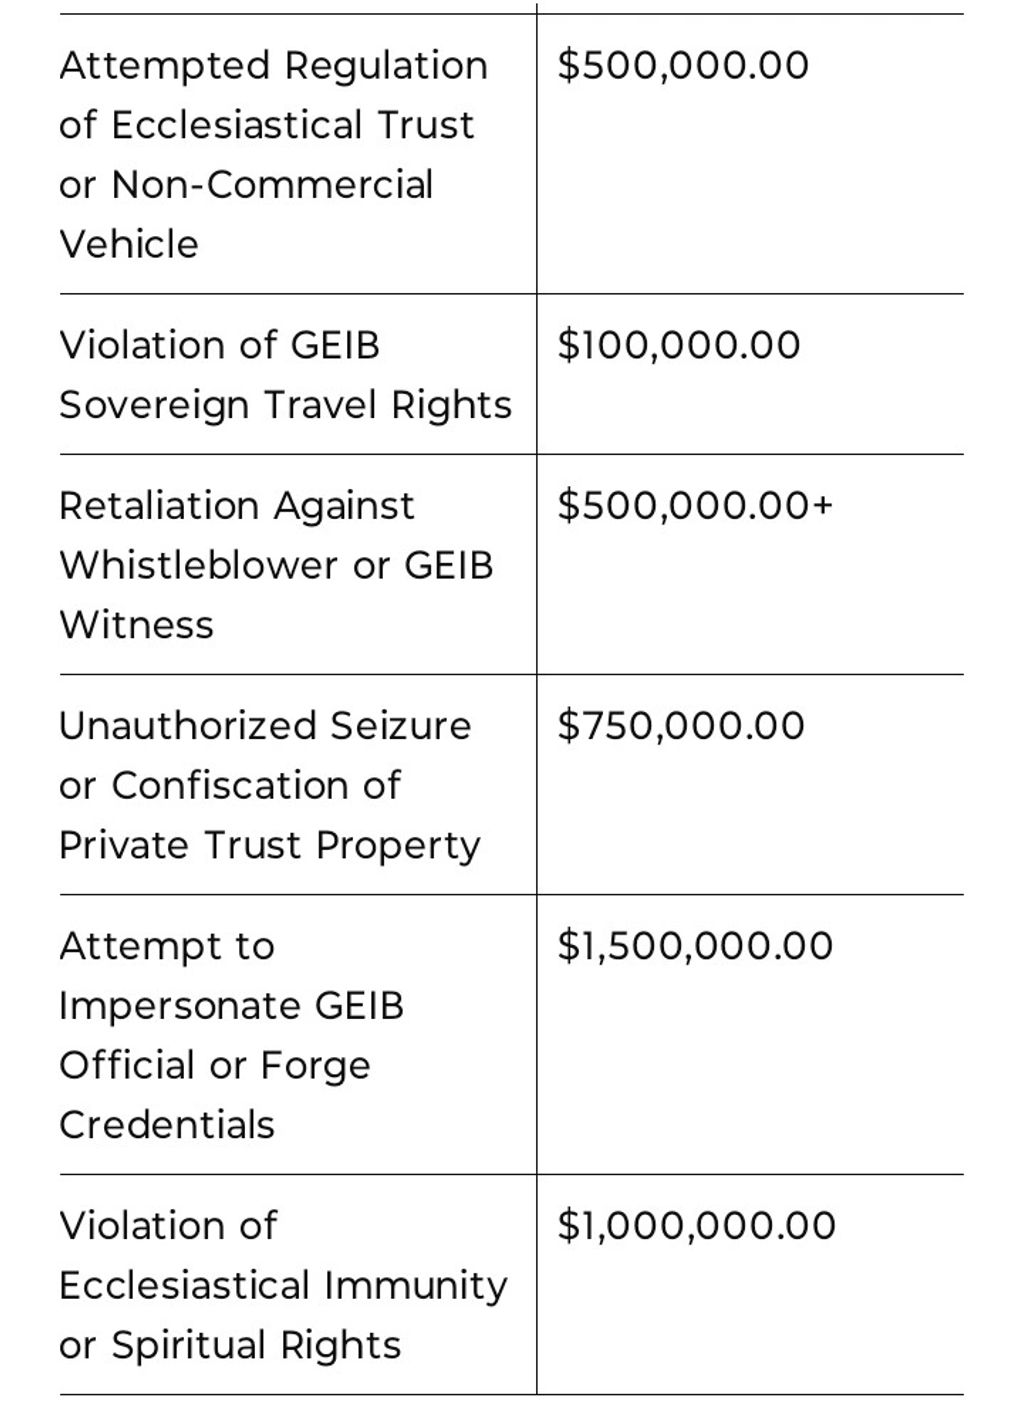Click the word 'Witness'
Viewport: 1023px width, 1409px height.
tap(136, 625)
